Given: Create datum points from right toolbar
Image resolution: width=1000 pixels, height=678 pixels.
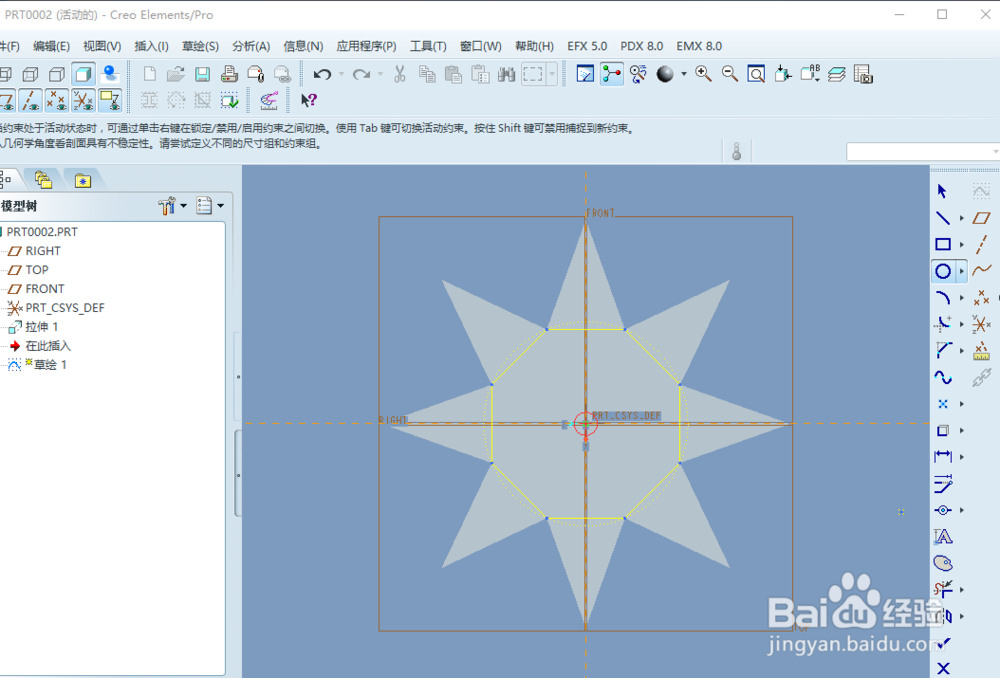Looking at the screenshot, I should click(x=981, y=298).
